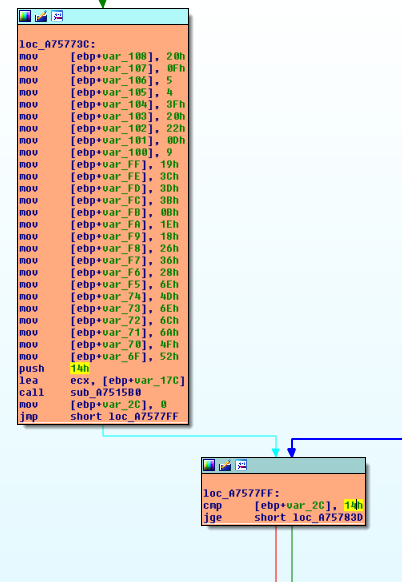Click the node color icon of loc_A7577FF block
The height and width of the screenshot is (582, 402).
click(x=209, y=465)
